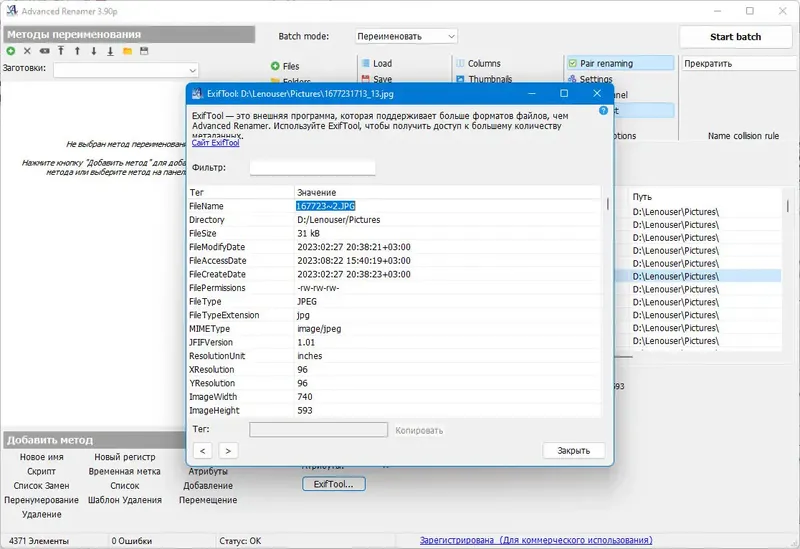This screenshot has height=549, width=800.
Task: Click the green add method icon
Action: click(x=11, y=51)
